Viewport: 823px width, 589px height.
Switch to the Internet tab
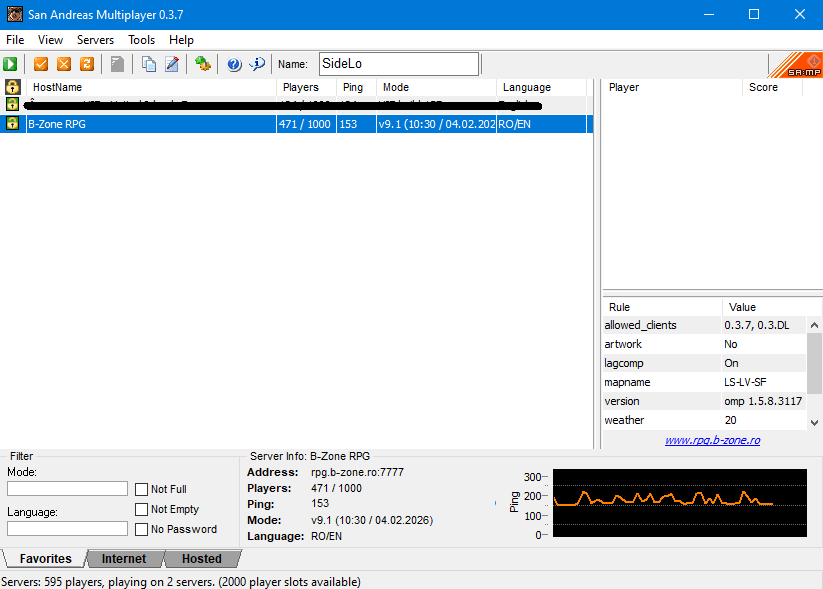pos(124,559)
